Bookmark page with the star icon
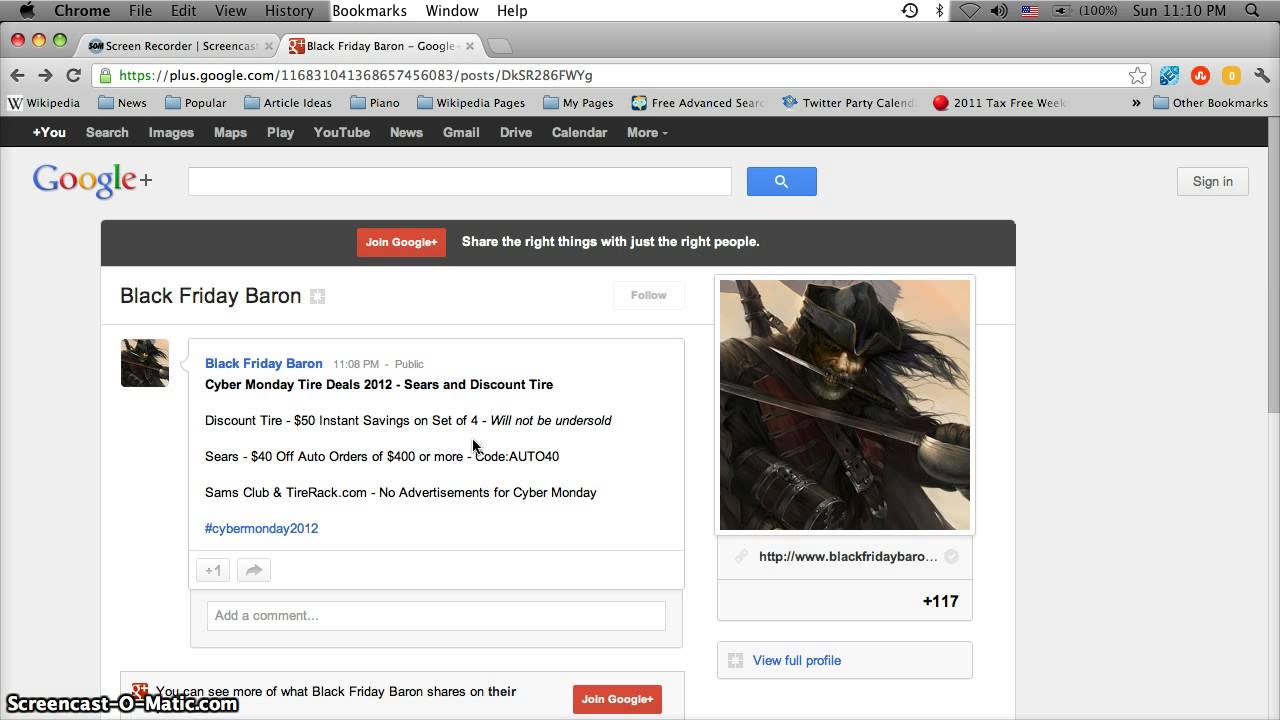This screenshot has width=1280, height=720. [x=1137, y=76]
